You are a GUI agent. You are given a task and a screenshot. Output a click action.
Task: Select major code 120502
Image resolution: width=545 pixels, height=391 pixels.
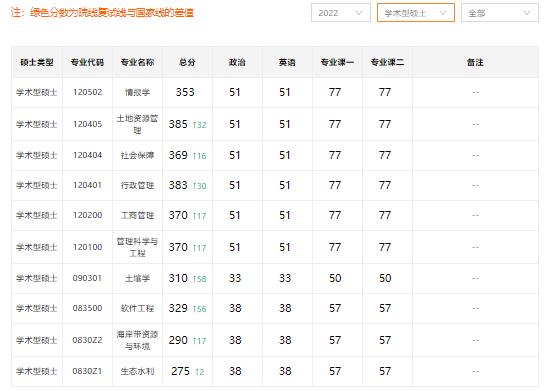(87, 92)
